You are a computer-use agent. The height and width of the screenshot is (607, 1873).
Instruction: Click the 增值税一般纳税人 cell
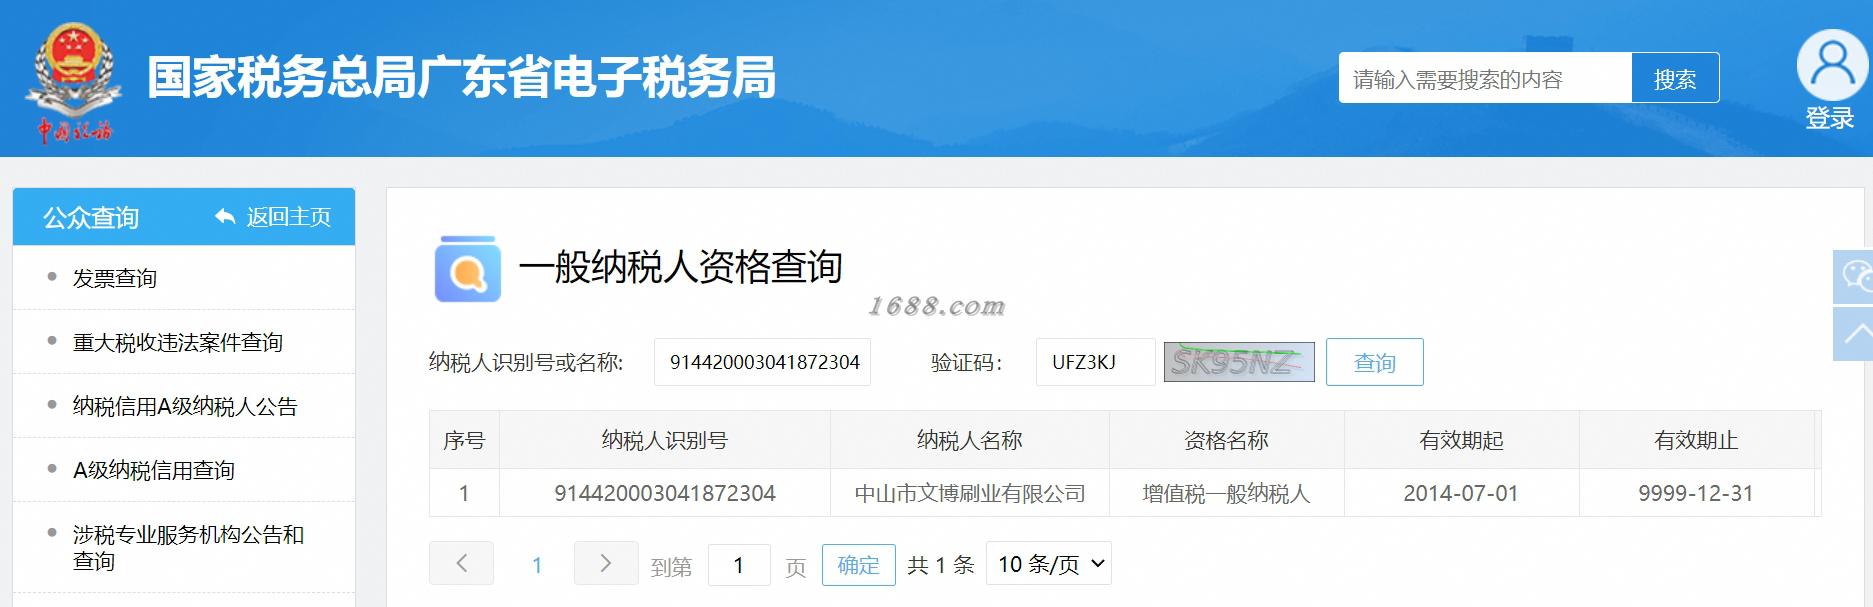coord(1227,493)
